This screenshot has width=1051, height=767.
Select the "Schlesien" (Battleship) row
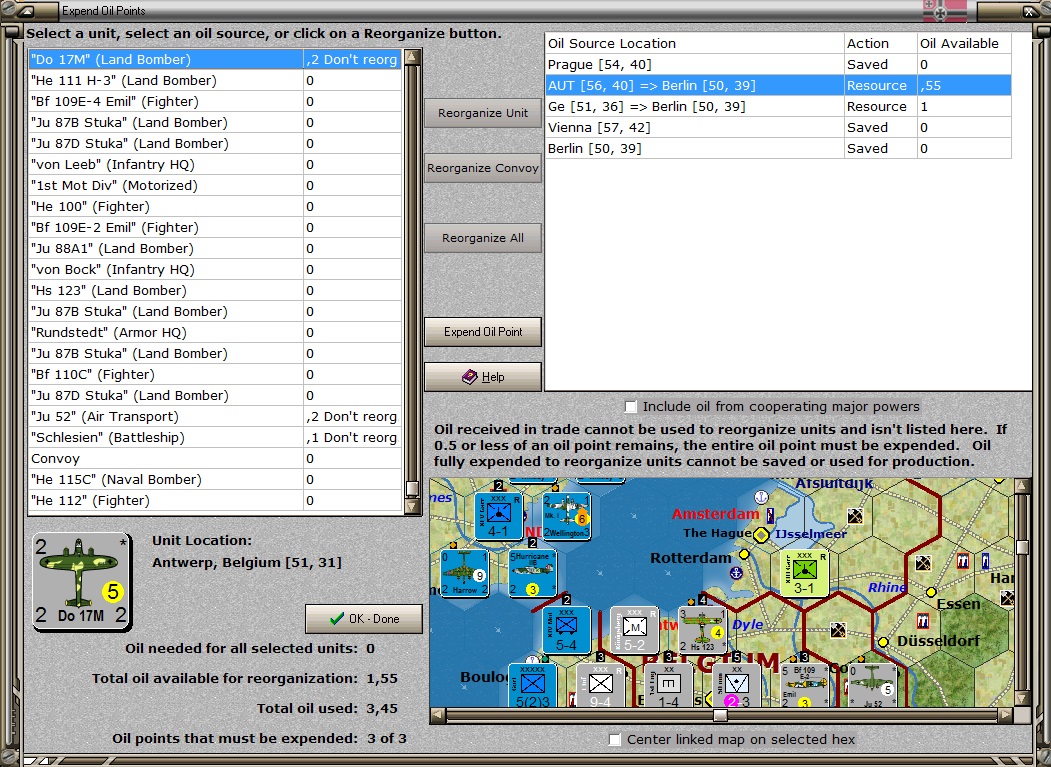point(215,437)
